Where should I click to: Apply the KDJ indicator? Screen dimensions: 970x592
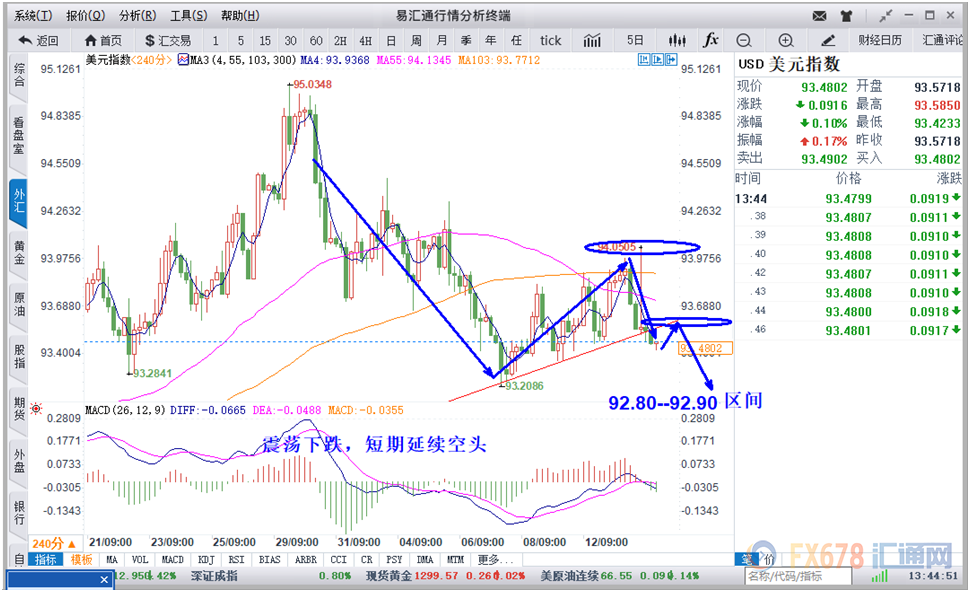(x=206, y=560)
